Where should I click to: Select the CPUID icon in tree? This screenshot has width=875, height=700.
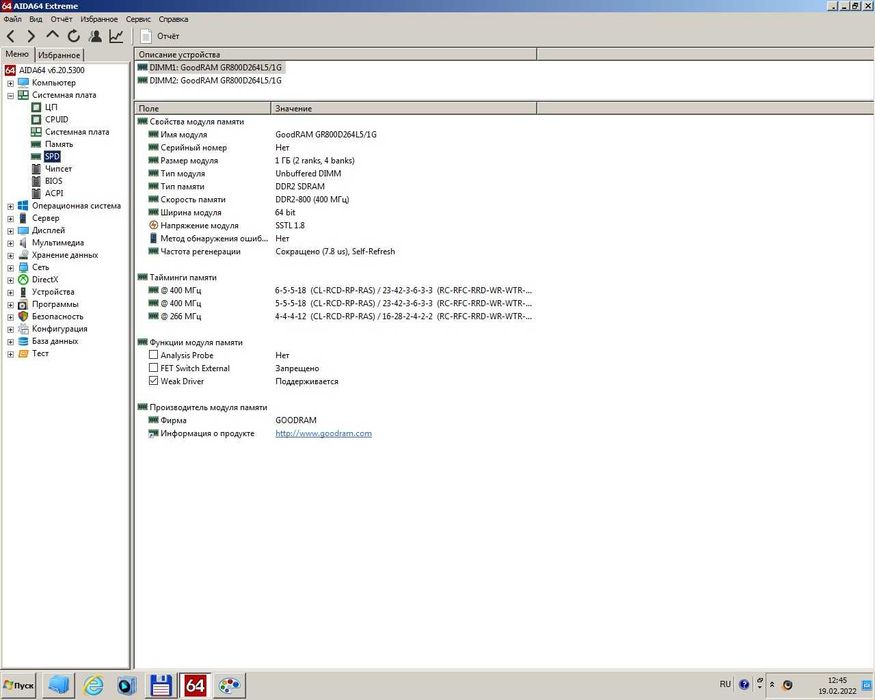point(36,119)
